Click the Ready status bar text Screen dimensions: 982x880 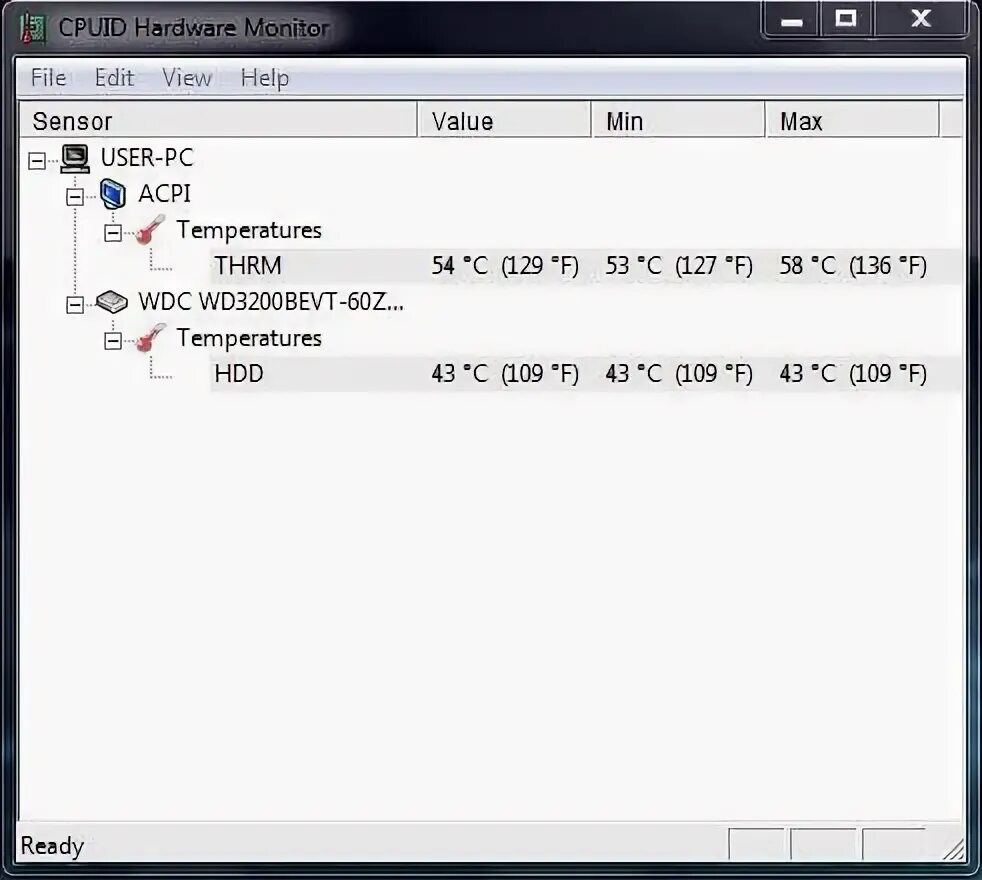tap(53, 846)
